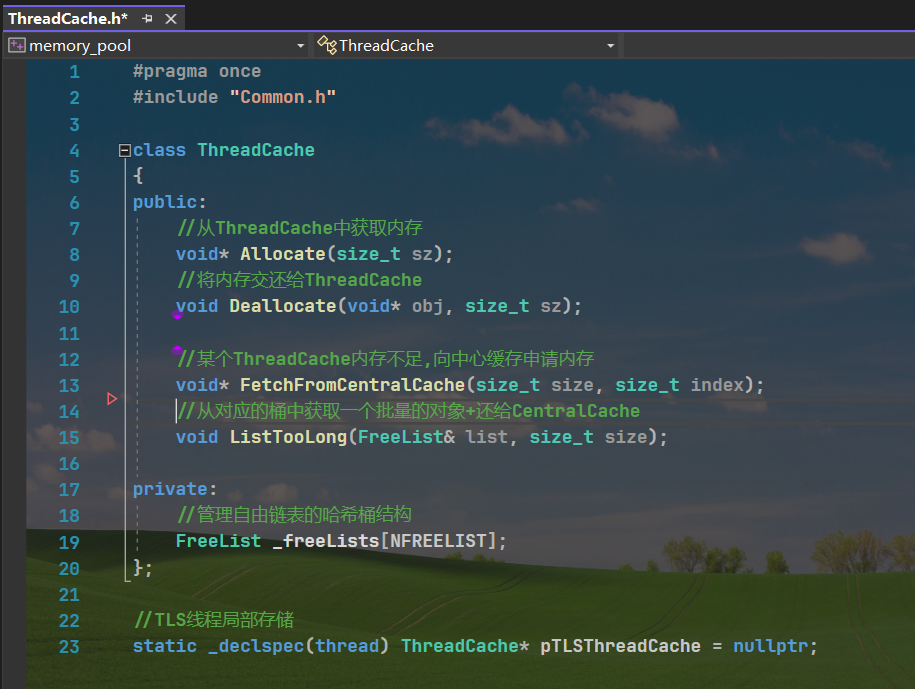This screenshot has height=689, width=915.
Task: Click the ThreadCache class icon in navigation bar
Action: 327,45
